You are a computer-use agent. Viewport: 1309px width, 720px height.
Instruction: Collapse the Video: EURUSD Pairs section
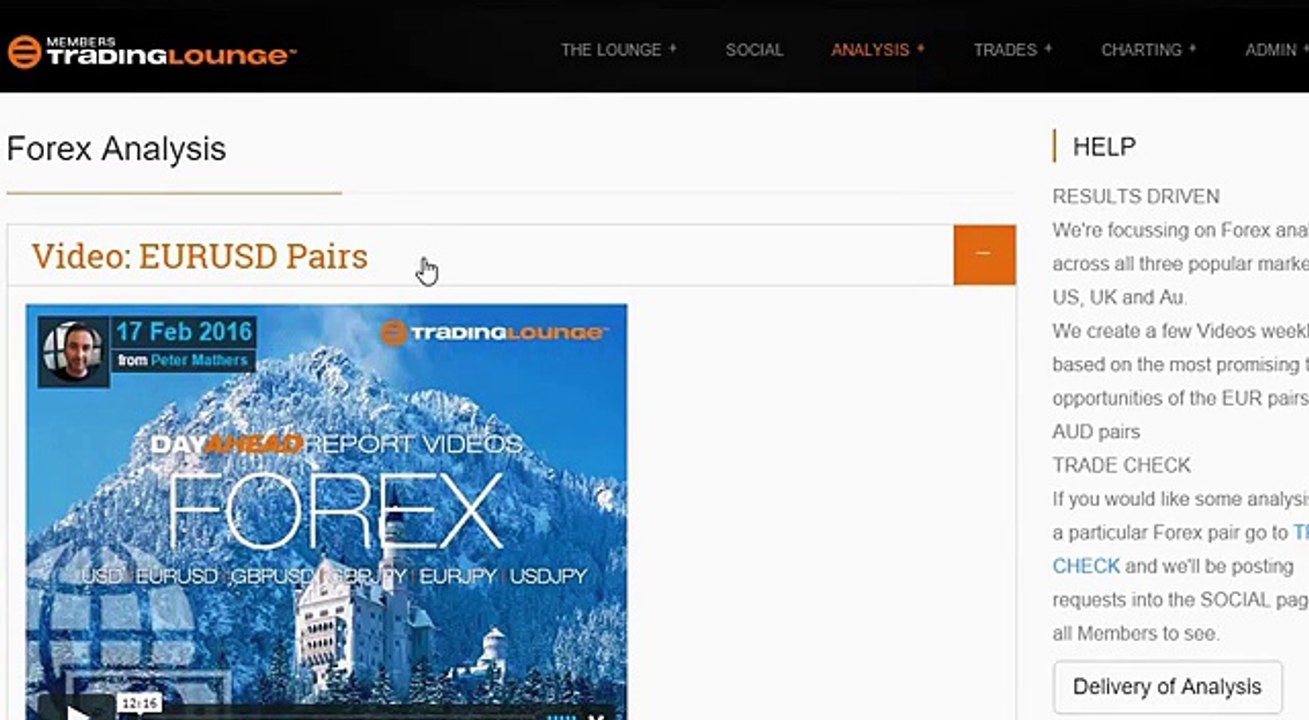[984, 255]
